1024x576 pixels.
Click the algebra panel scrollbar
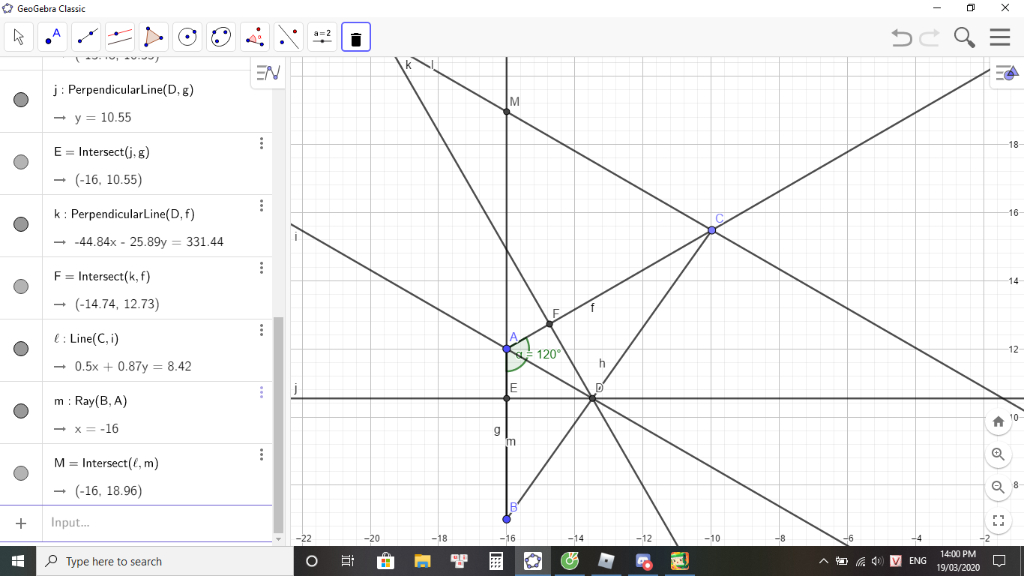click(279, 424)
